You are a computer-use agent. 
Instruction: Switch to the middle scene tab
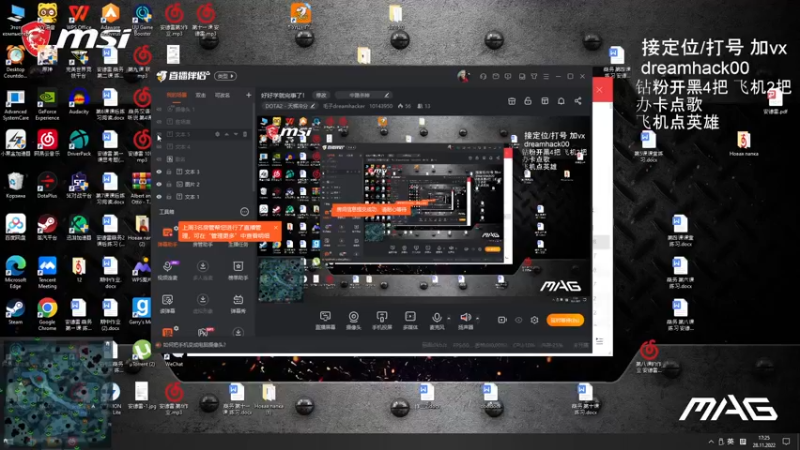(201, 95)
